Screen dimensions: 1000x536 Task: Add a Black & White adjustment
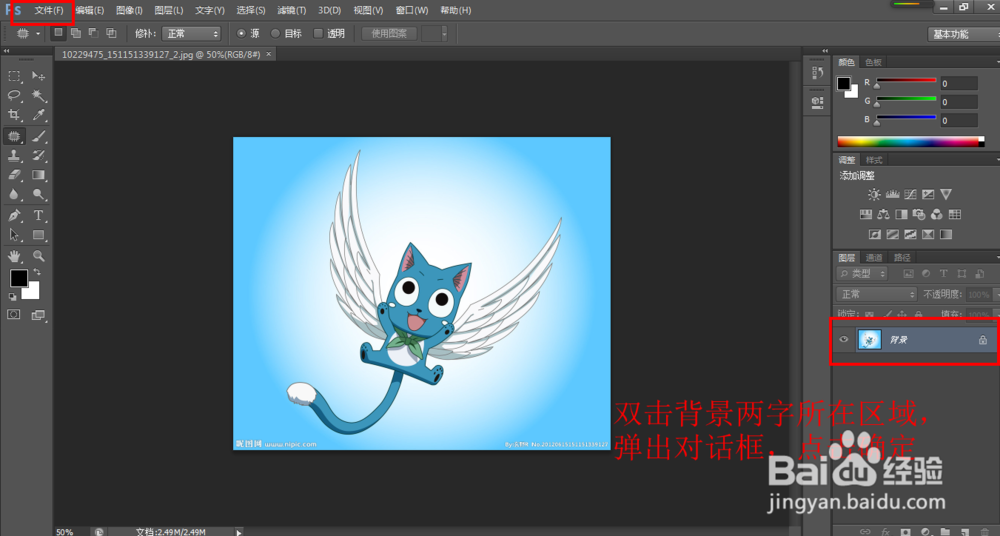(x=901, y=214)
